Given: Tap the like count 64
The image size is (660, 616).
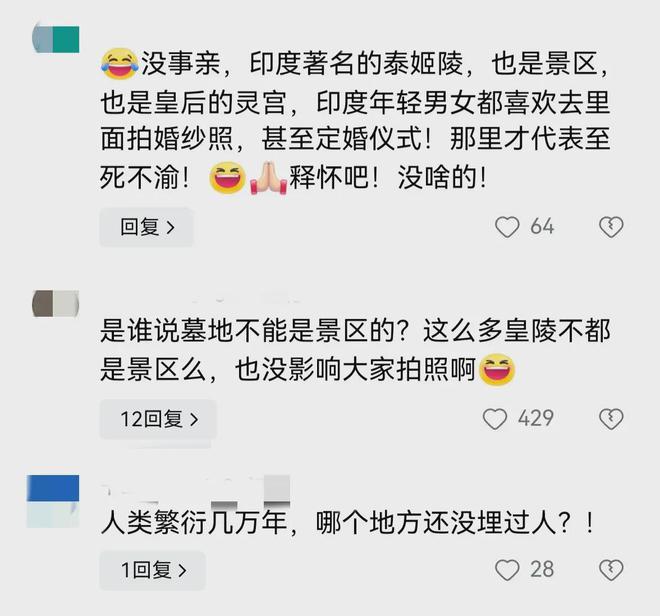Looking at the screenshot, I should (x=542, y=227).
